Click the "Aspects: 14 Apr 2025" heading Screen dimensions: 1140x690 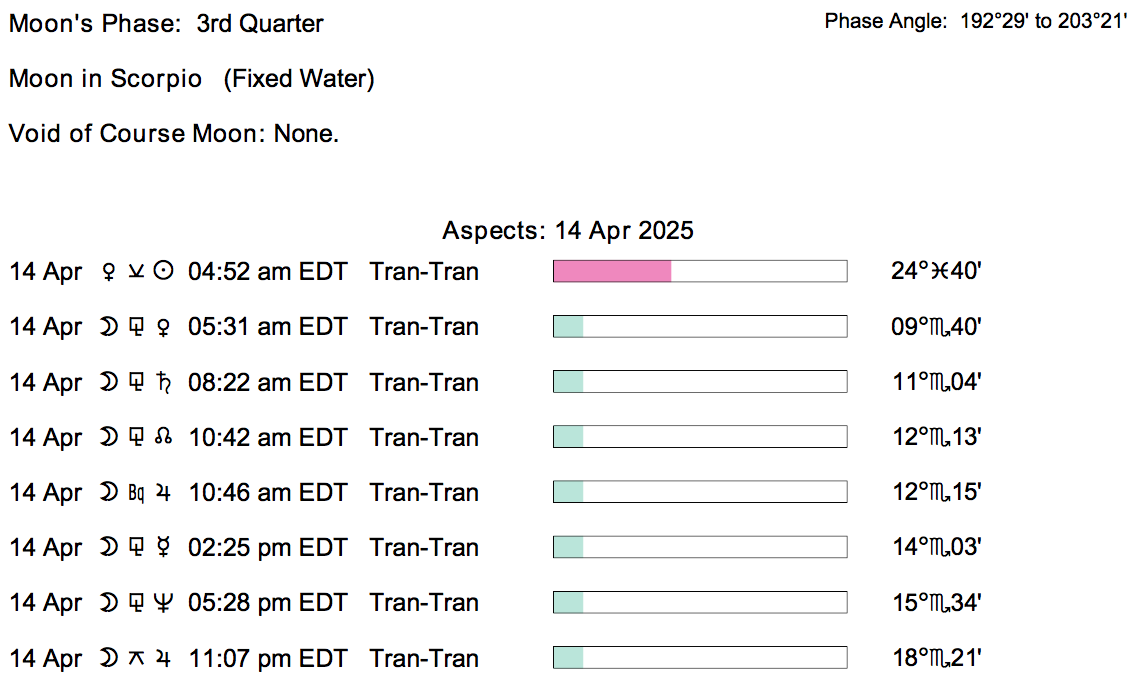tap(568, 231)
